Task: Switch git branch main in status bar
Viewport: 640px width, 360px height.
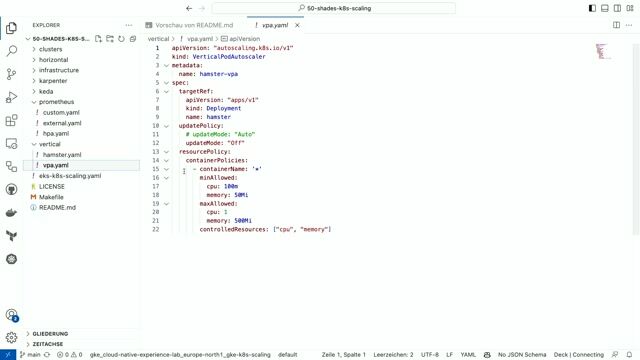Action: pyautogui.click(x=30, y=355)
